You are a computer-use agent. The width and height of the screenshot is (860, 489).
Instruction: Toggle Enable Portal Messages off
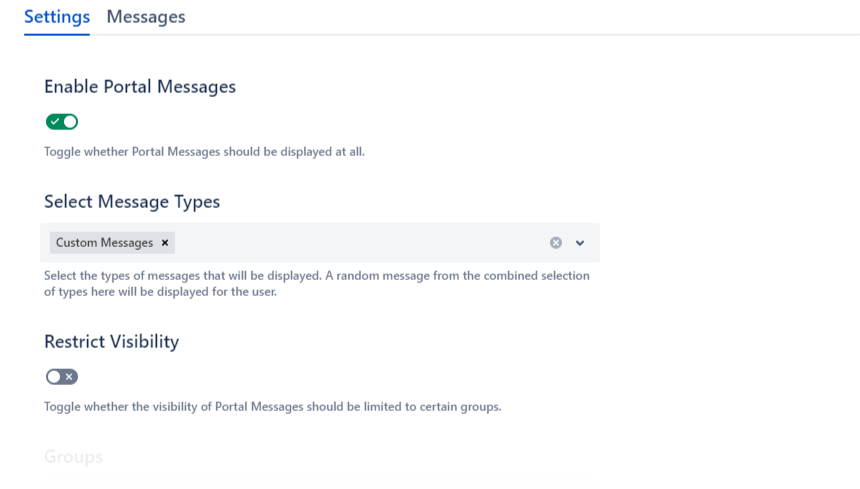[62, 122]
